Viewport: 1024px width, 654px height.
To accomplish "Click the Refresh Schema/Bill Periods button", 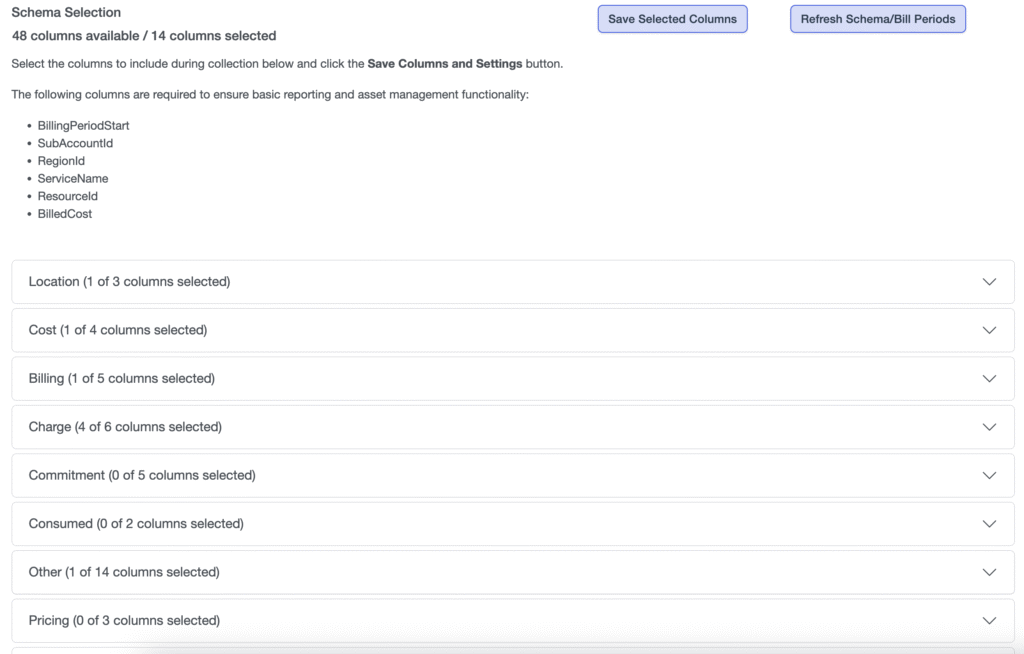I will [877, 19].
